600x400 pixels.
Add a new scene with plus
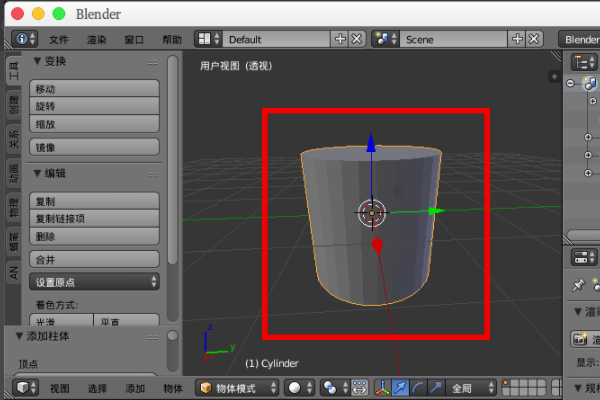pos(517,39)
